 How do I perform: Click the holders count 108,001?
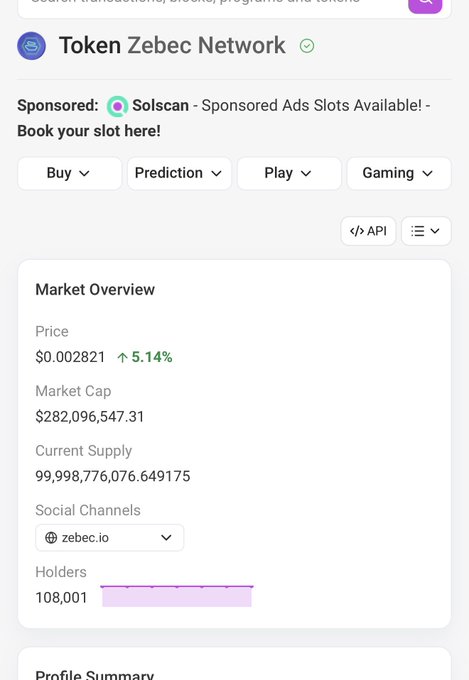(x=61, y=598)
